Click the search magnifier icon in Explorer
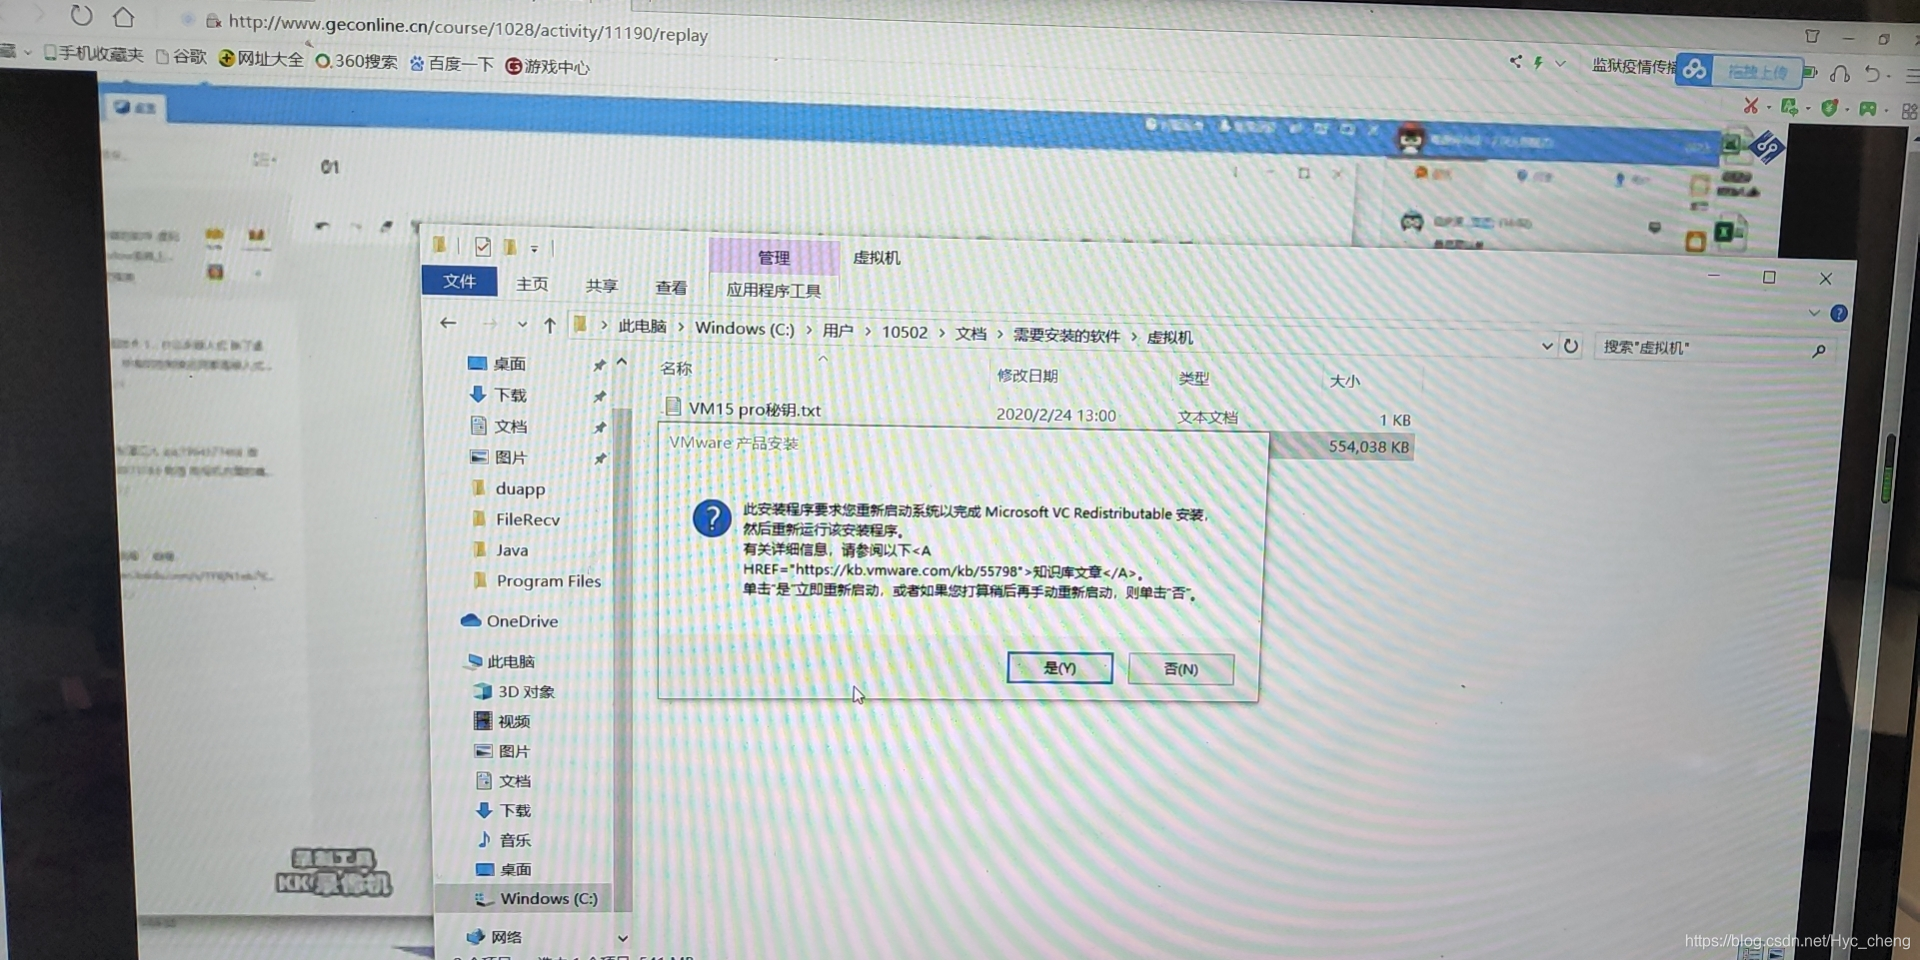This screenshot has width=1920, height=960. (x=1818, y=351)
